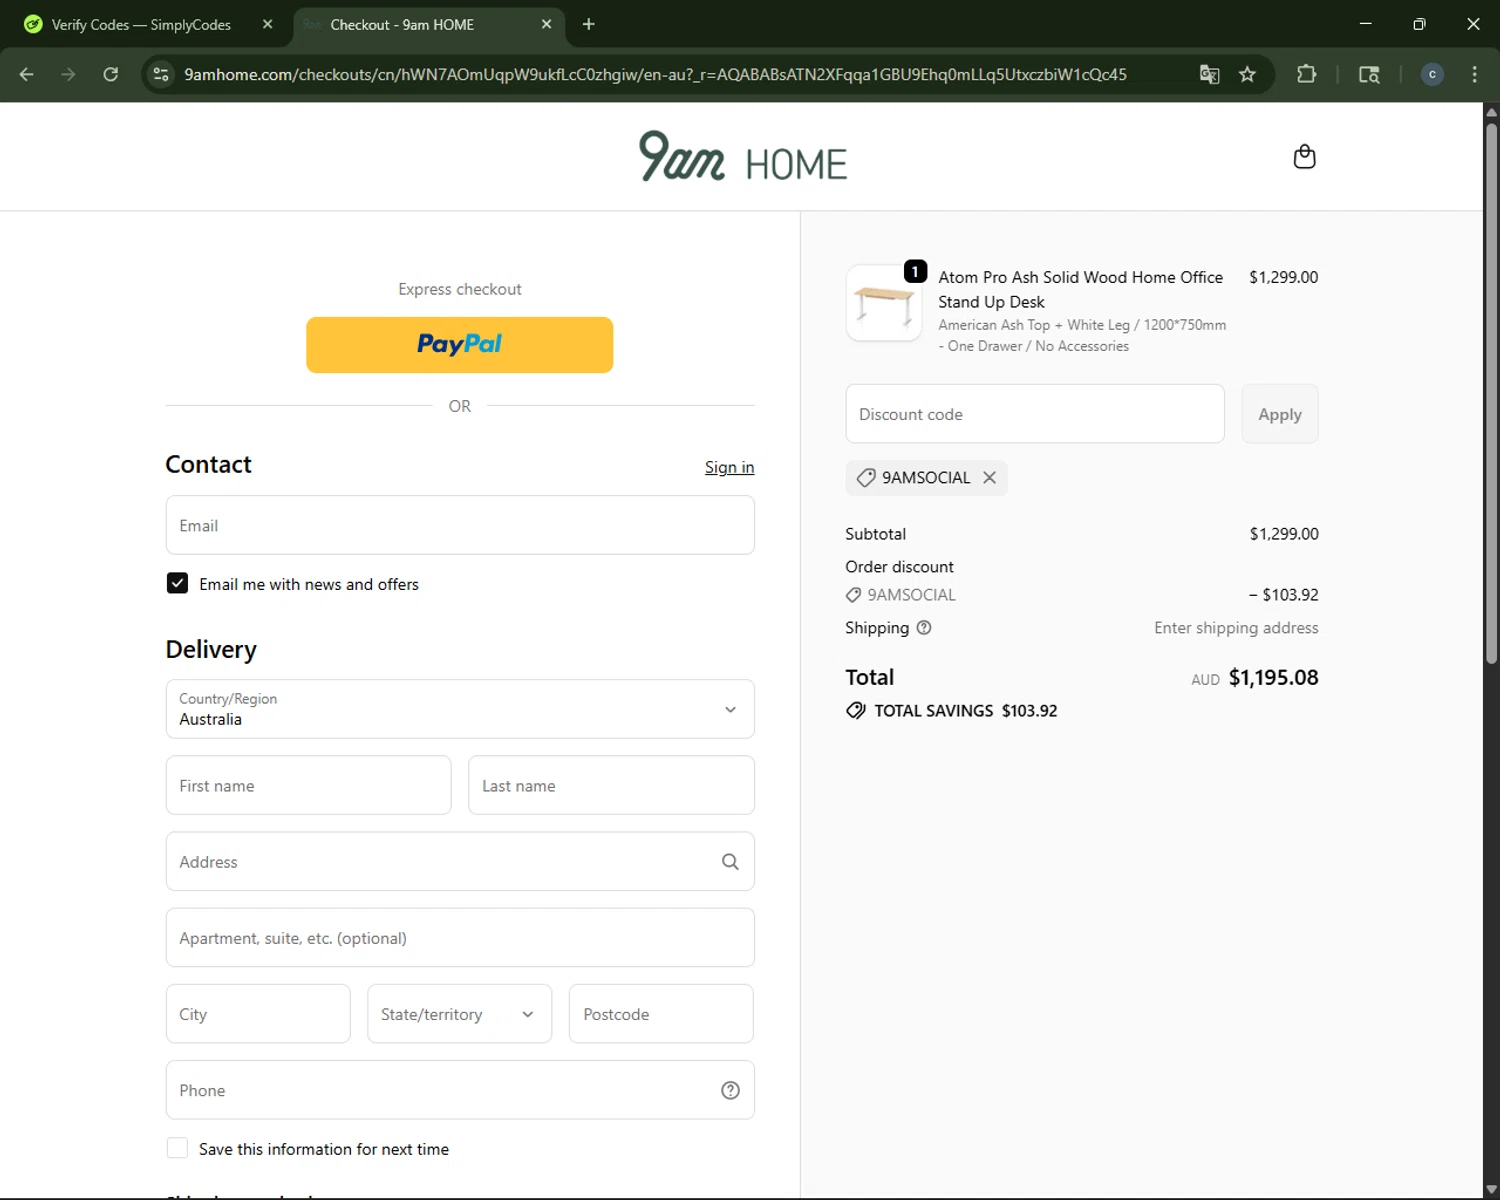Focus the Discount code field

1035,414
